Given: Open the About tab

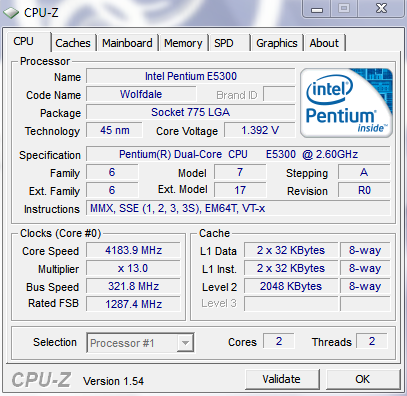Looking at the screenshot, I should tap(324, 43).
